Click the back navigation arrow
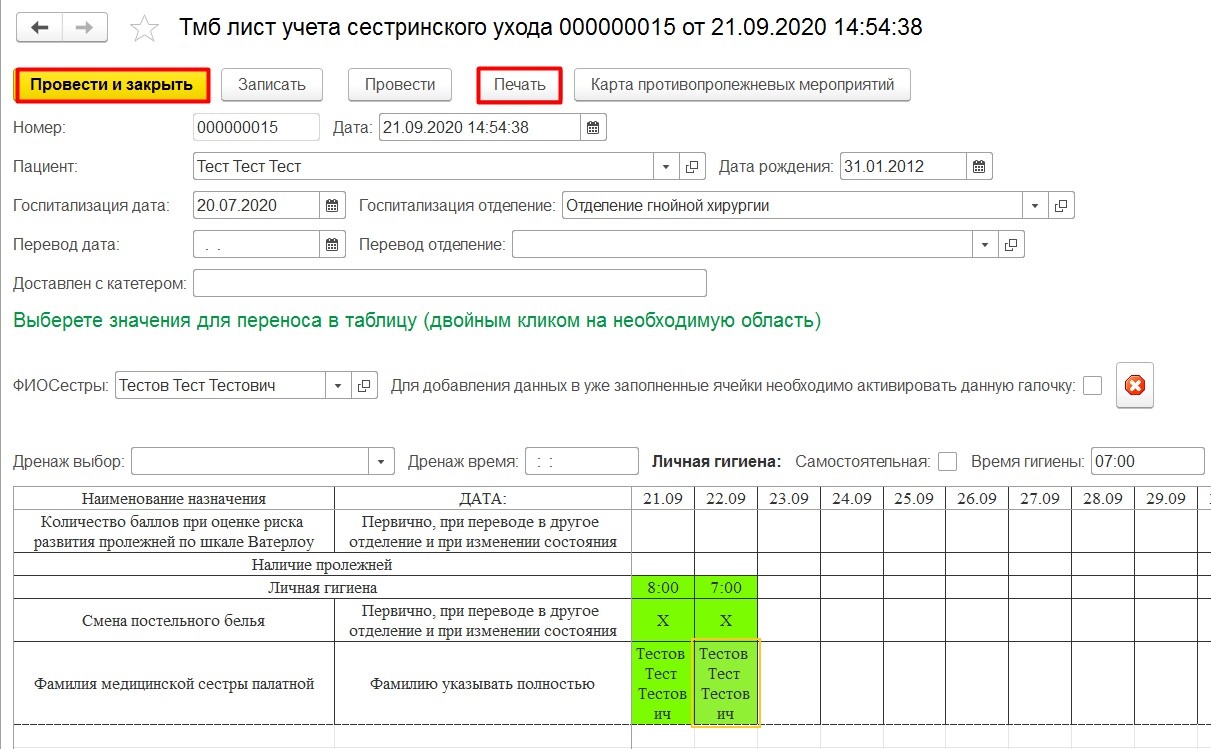Image resolution: width=1211 pixels, height=749 pixels. coord(40,27)
